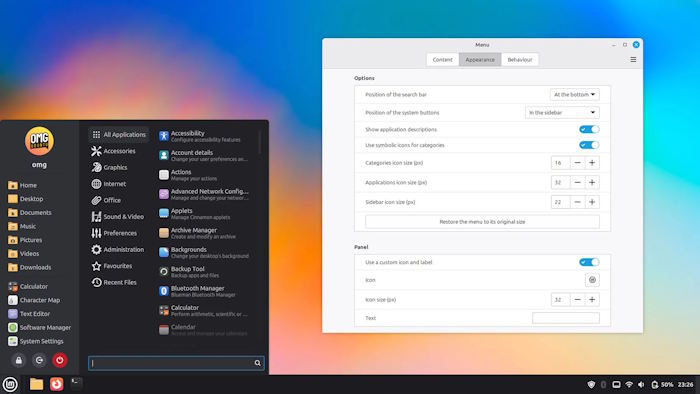
Task: Click the log out button
Action: coord(39,360)
